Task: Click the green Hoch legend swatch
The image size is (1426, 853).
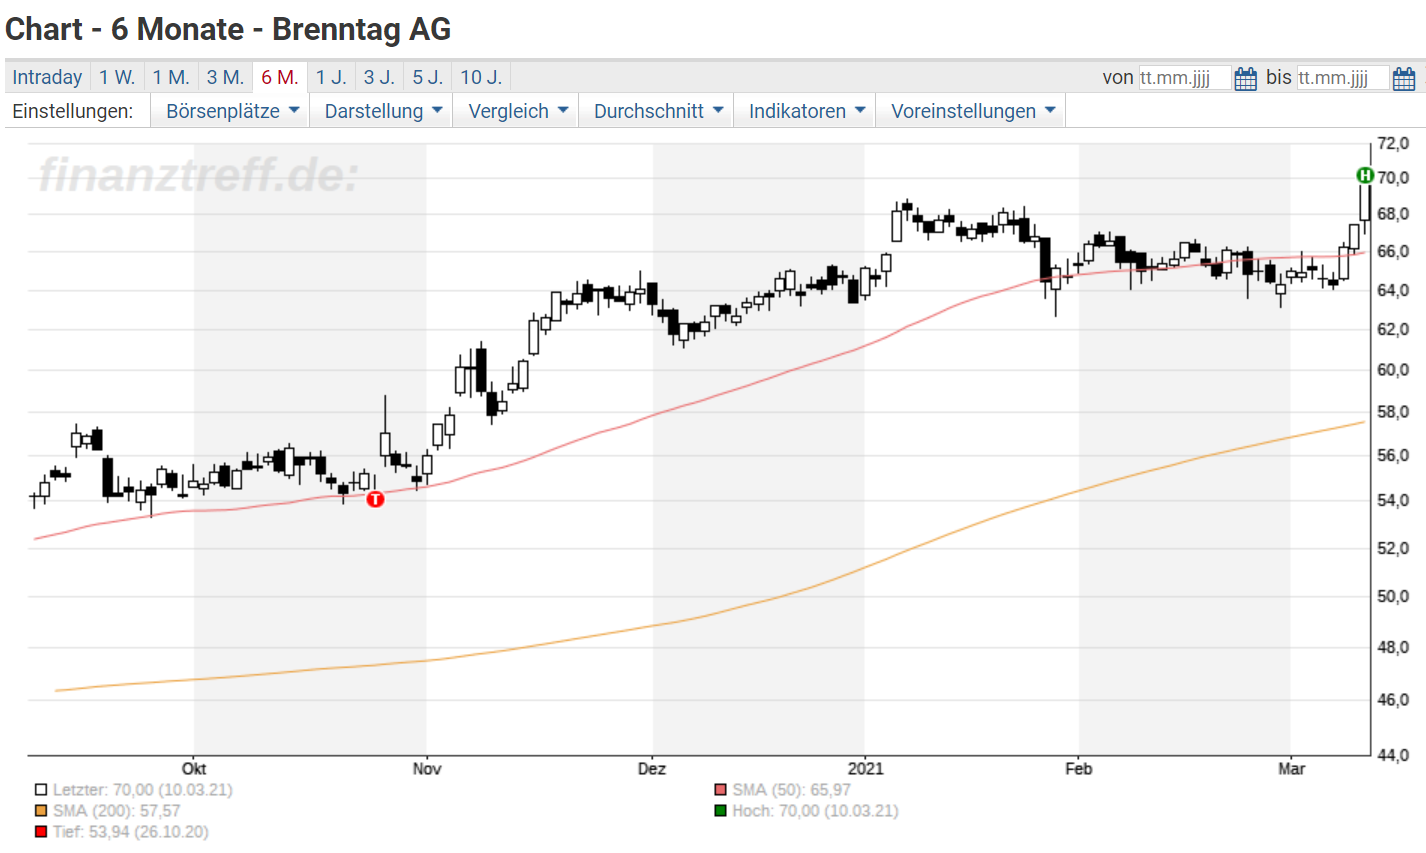Action: (x=720, y=811)
